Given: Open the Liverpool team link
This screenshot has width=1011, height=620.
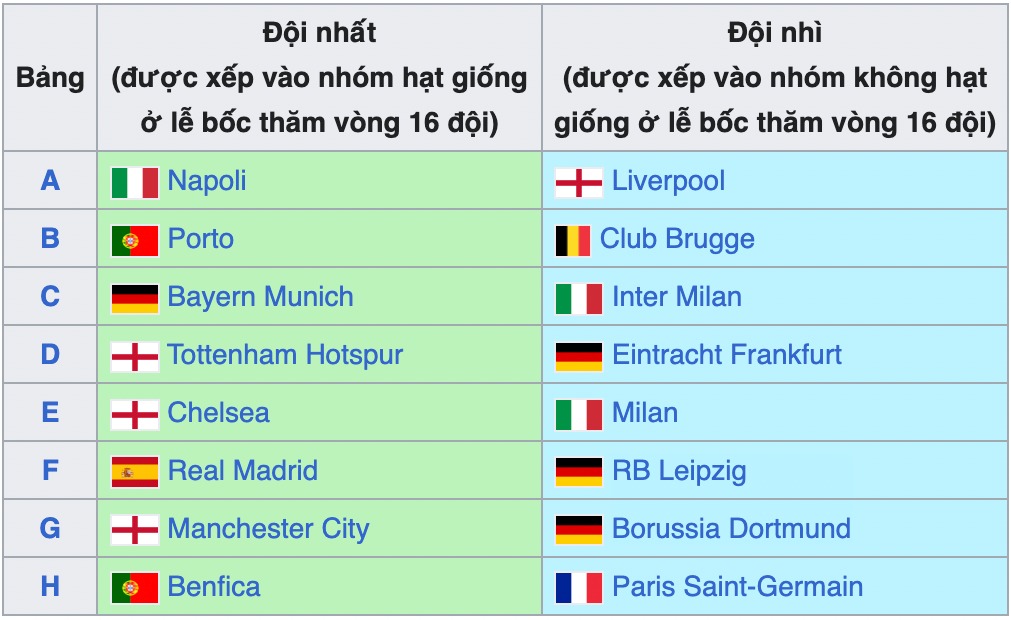Looking at the screenshot, I should [668, 181].
